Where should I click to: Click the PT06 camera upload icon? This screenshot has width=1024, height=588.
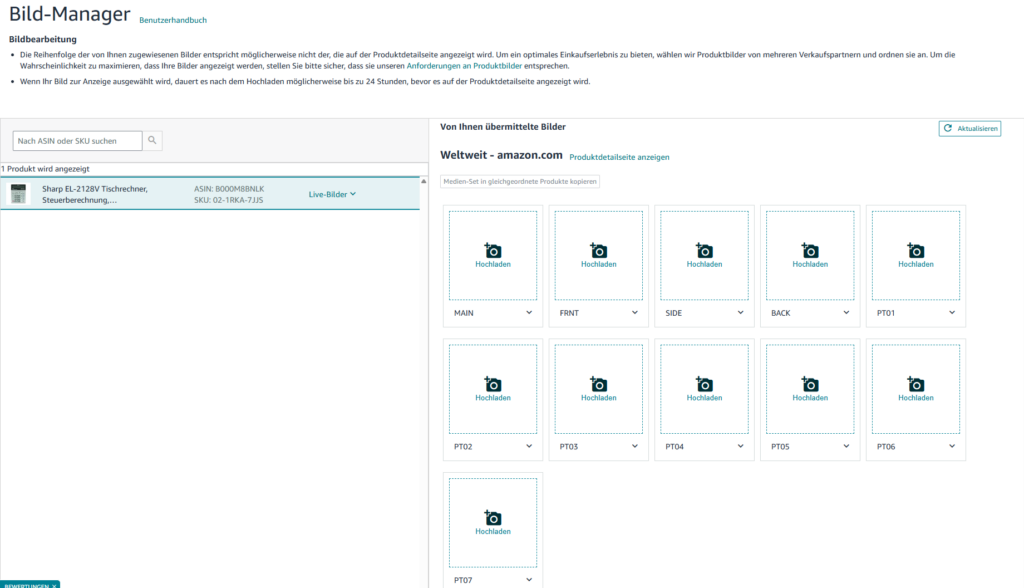[x=915, y=388]
